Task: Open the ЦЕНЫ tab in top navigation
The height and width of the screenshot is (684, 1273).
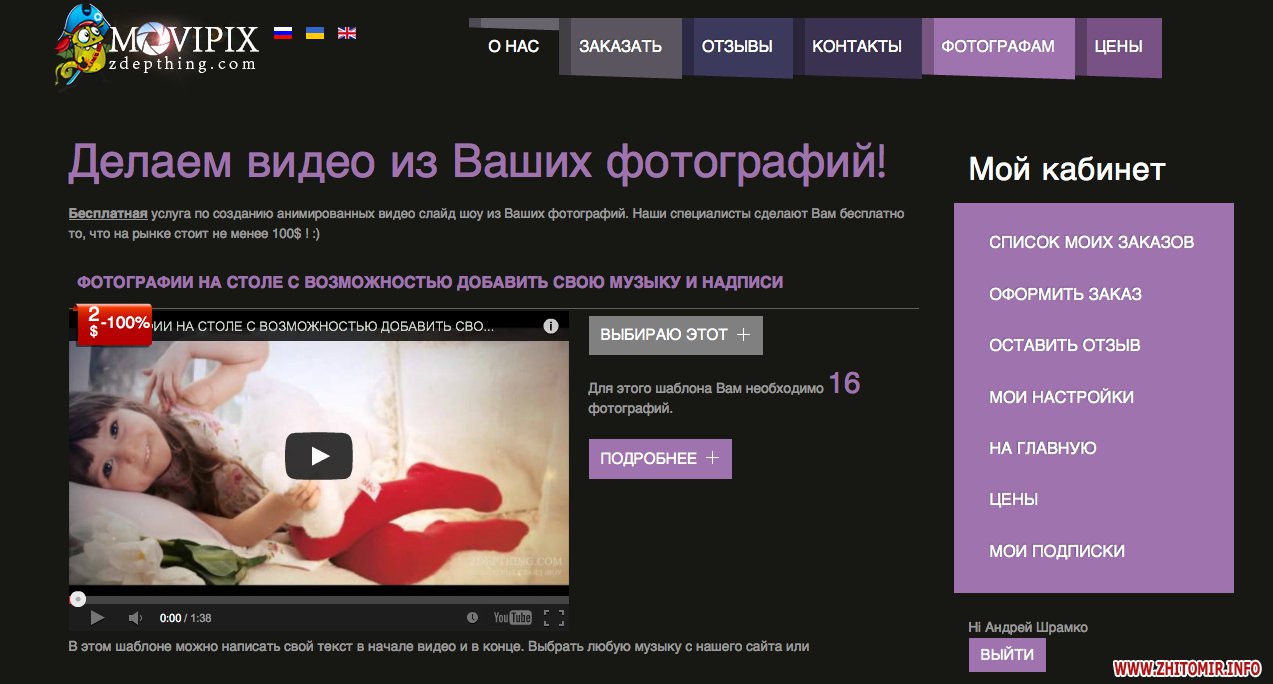Action: point(1118,46)
